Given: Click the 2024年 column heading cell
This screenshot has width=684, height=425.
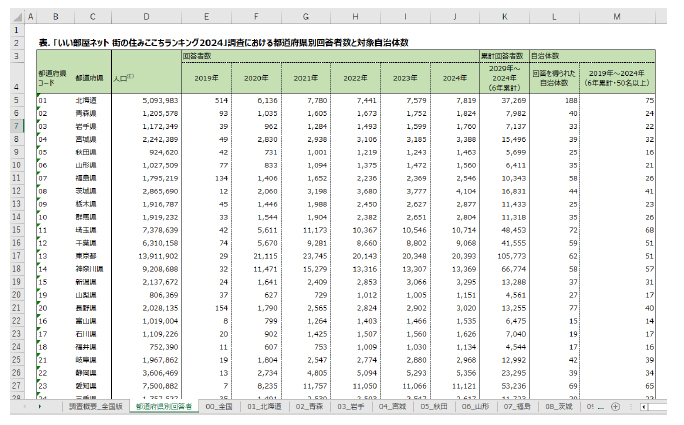Looking at the screenshot, I should pyautogui.click(x=456, y=77).
